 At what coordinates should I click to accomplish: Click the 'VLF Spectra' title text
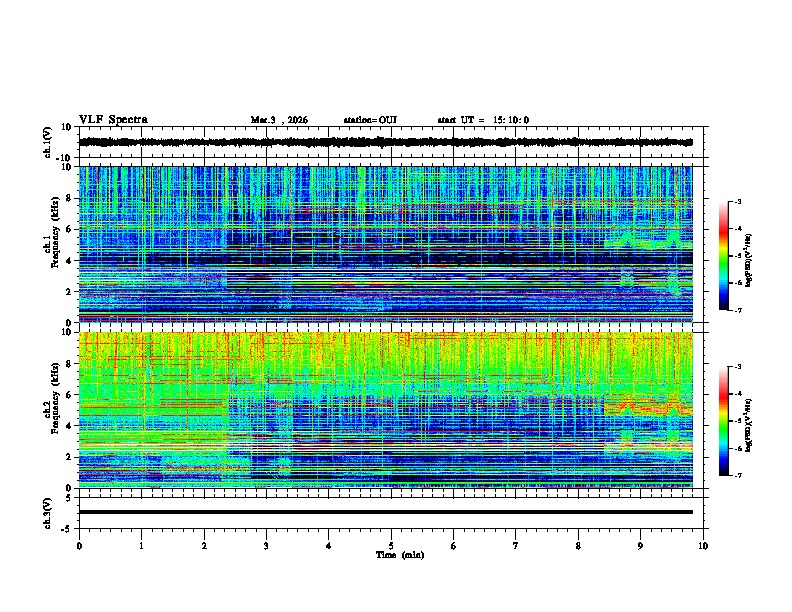point(113,120)
